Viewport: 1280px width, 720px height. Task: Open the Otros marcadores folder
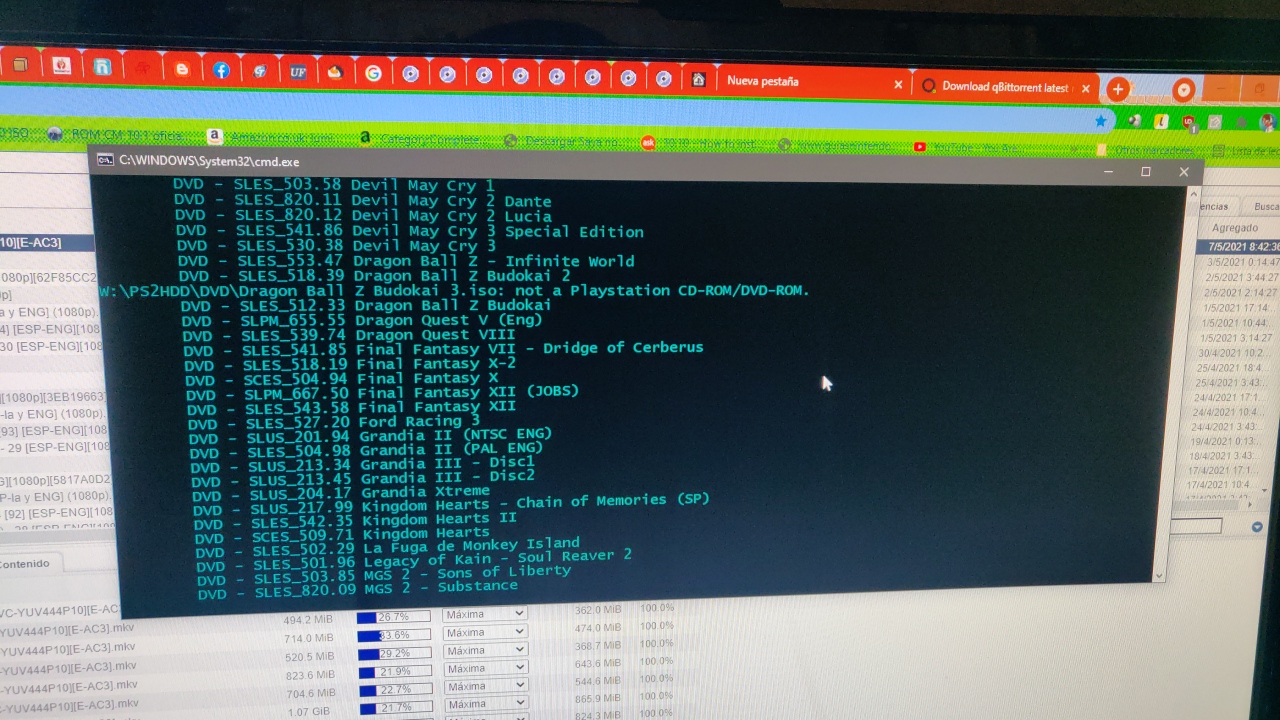coord(1147,149)
